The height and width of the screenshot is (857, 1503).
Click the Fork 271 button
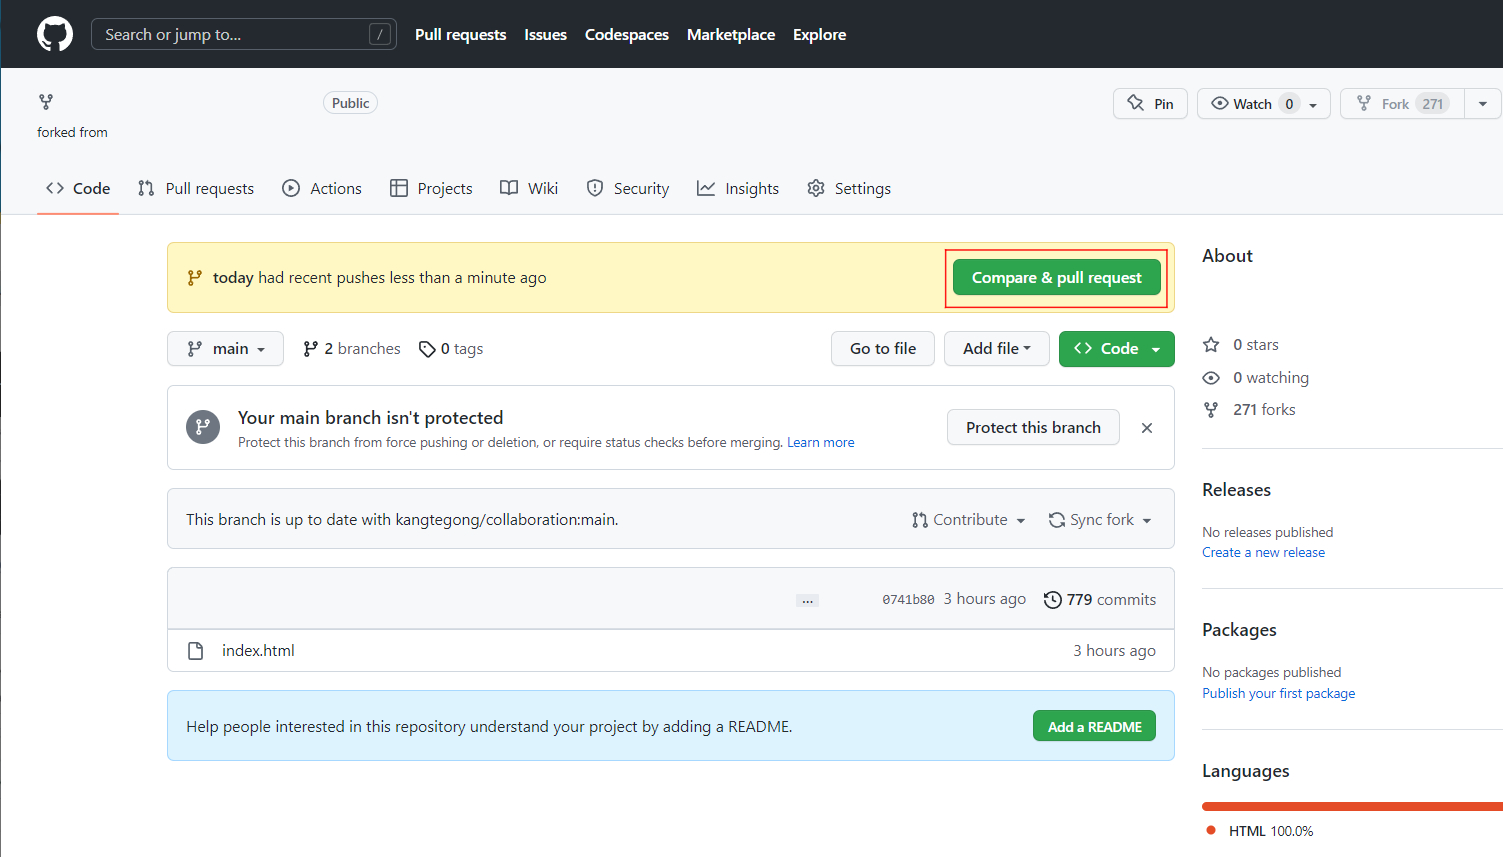click(1402, 104)
